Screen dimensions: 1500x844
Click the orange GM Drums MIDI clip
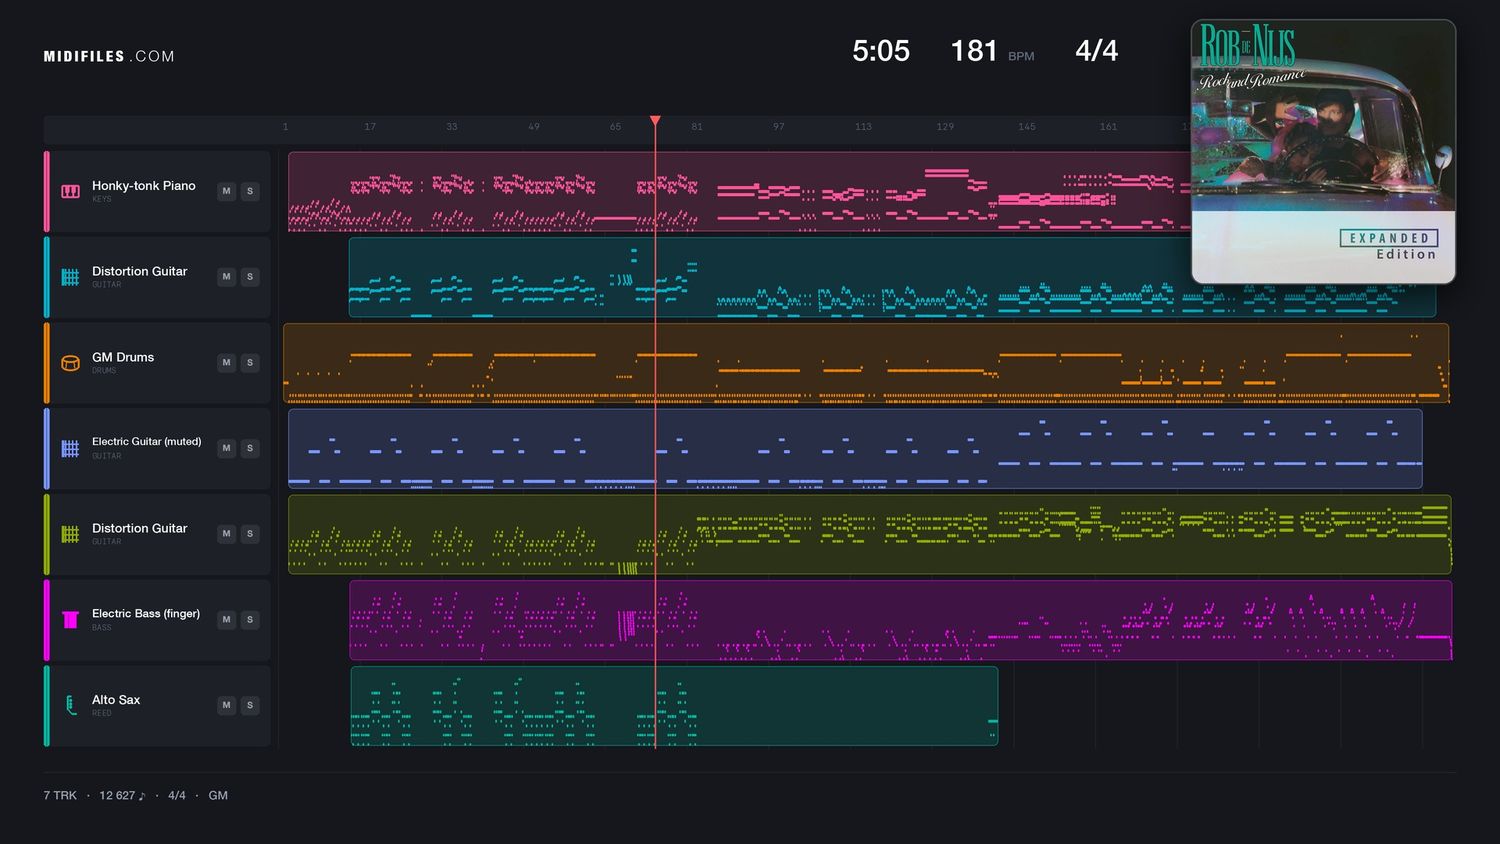coord(866,363)
